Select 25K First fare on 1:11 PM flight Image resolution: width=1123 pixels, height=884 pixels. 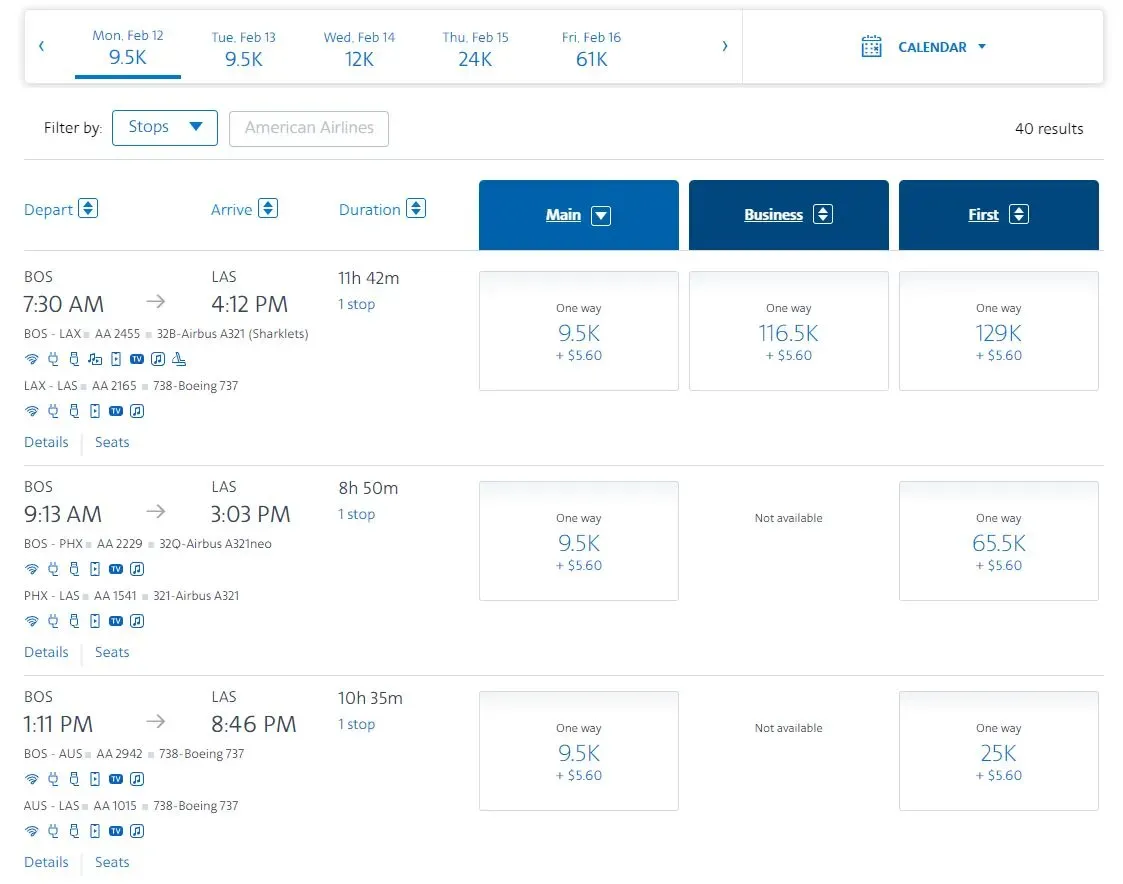(998, 751)
